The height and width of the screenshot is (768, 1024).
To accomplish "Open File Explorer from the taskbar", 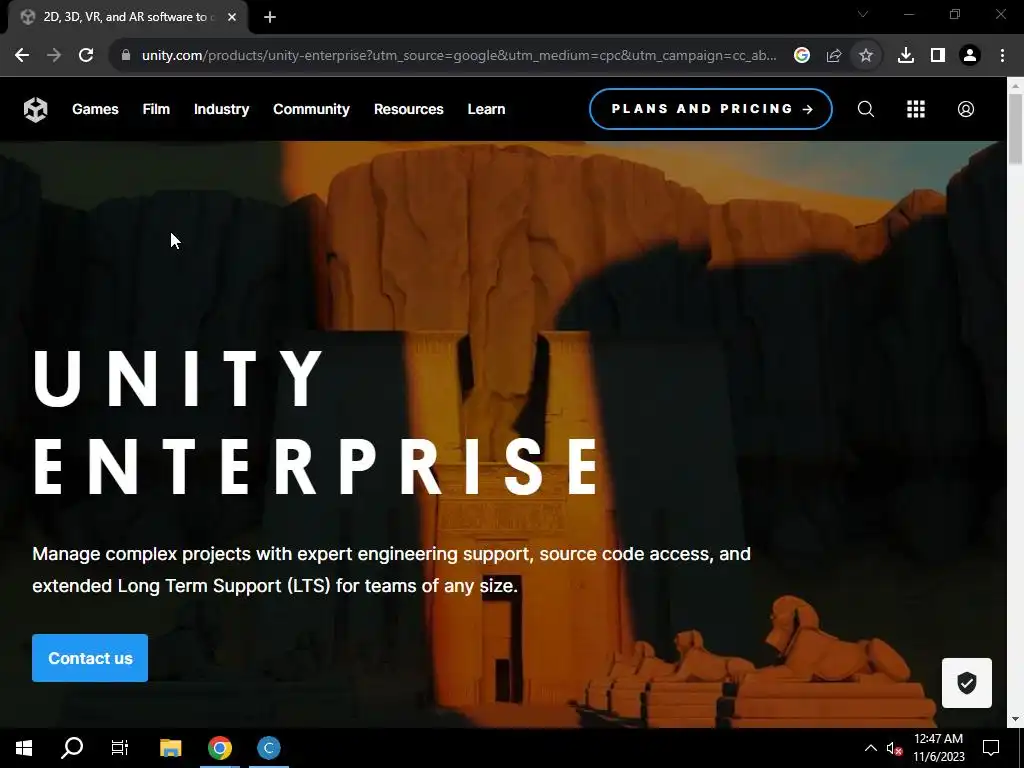I will click(170, 748).
